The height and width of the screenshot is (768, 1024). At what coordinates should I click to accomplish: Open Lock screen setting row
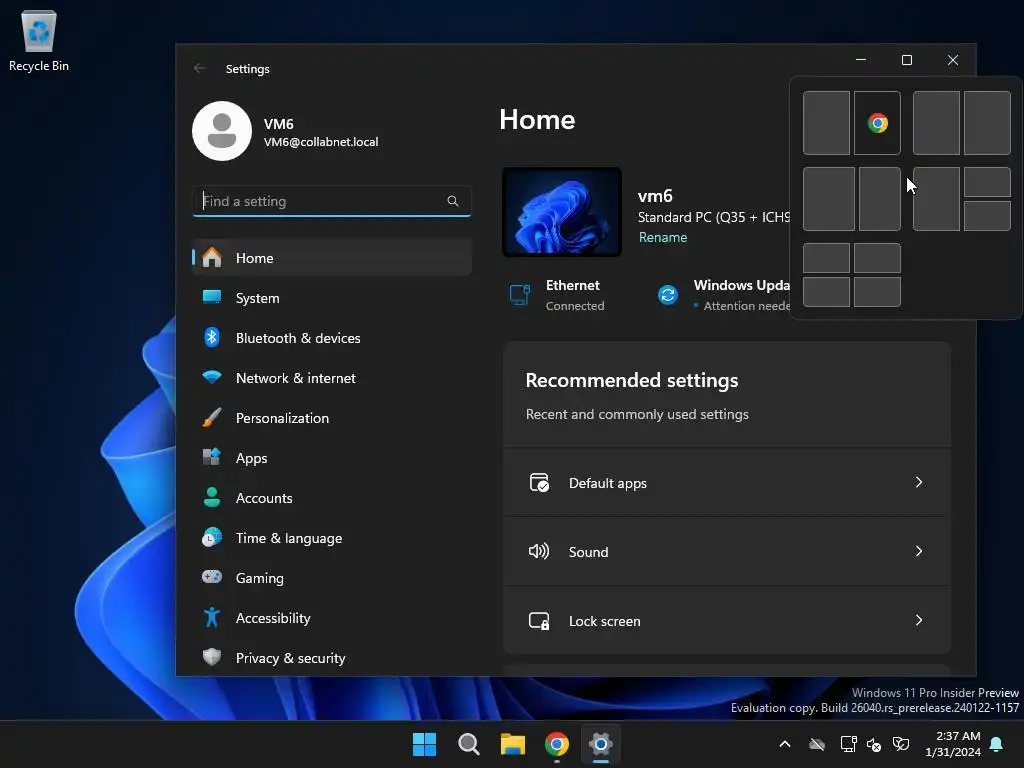[x=727, y=620]
